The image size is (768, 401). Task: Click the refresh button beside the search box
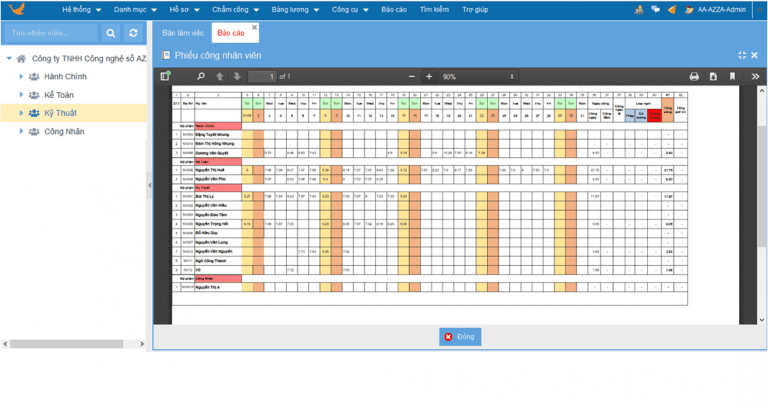(x=134, y=34)
